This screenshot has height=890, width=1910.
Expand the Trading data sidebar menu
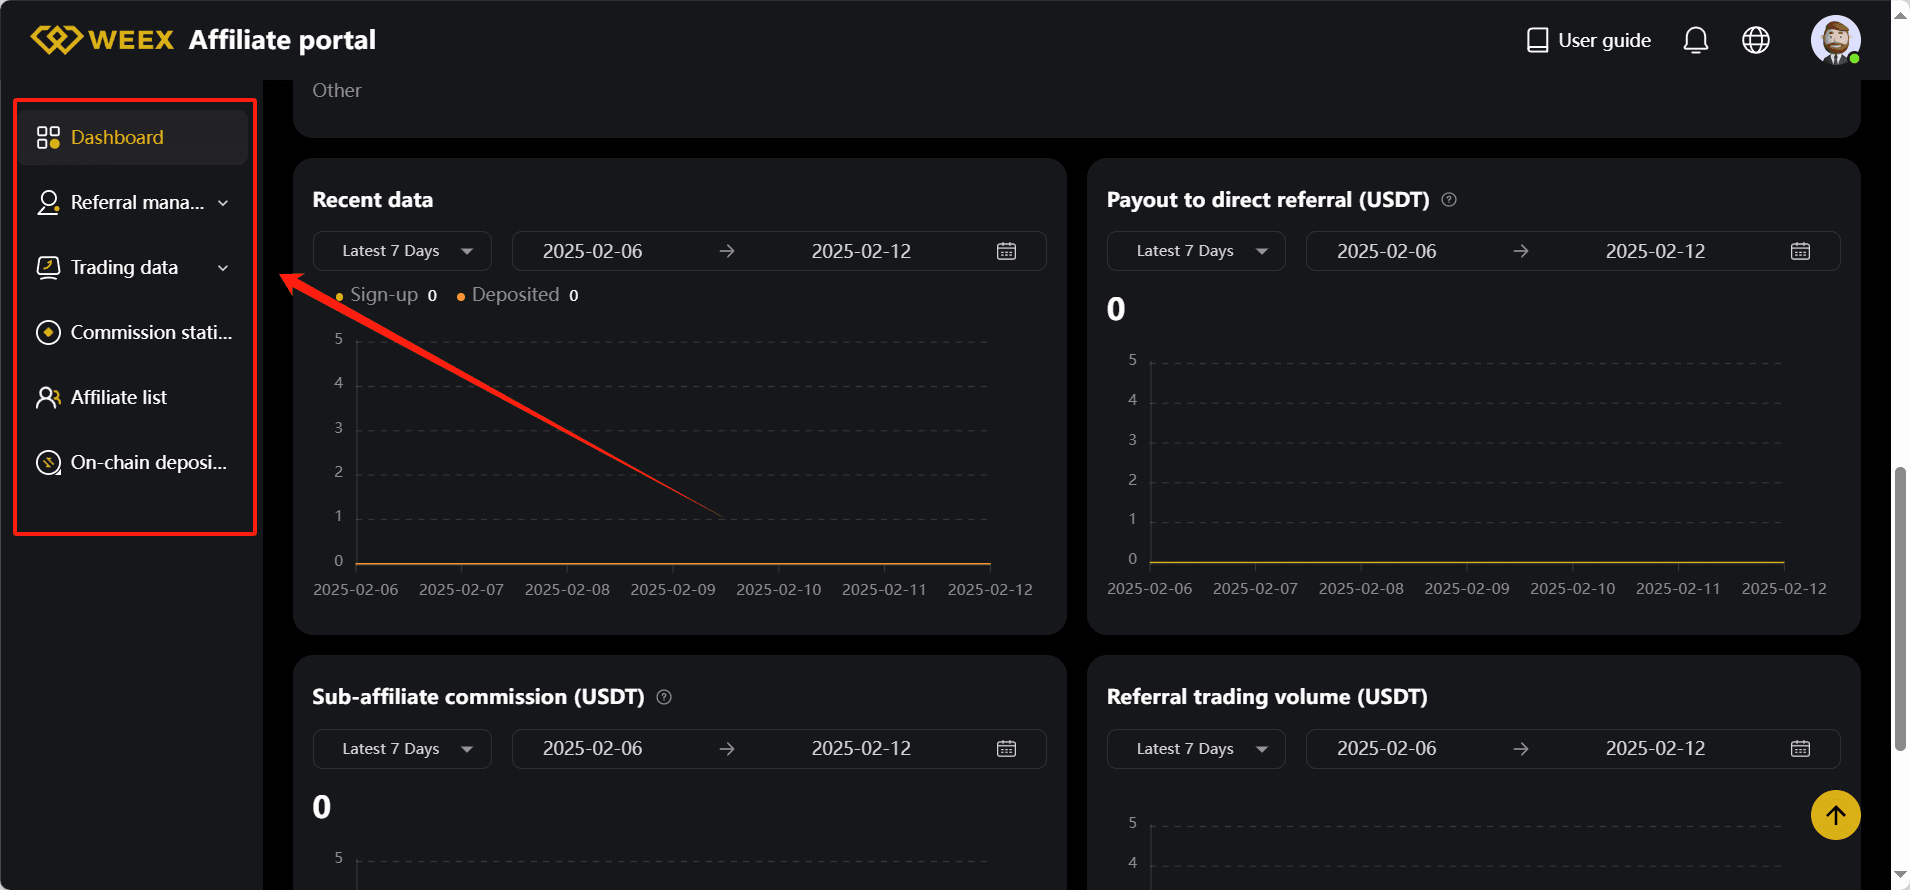pos(133,268)
